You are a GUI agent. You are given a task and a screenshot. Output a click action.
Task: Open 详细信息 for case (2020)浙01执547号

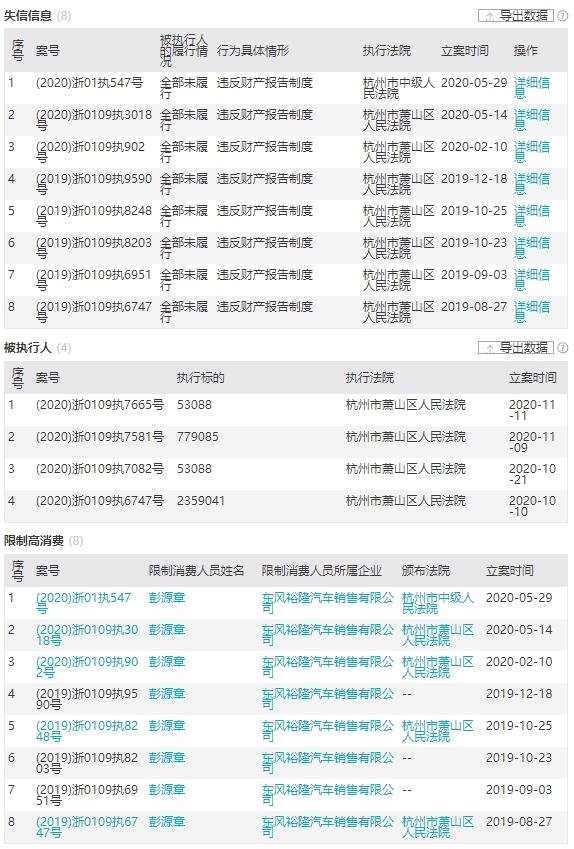coord(531,88)
